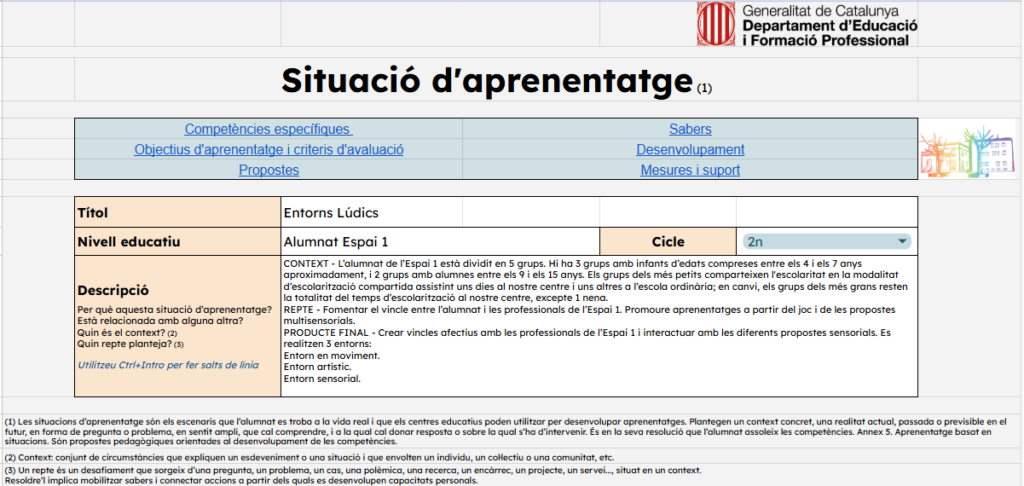
Task: Go to Objectius d'aprenentatge i criteris d'avaluació
Action: coord(268,150)
